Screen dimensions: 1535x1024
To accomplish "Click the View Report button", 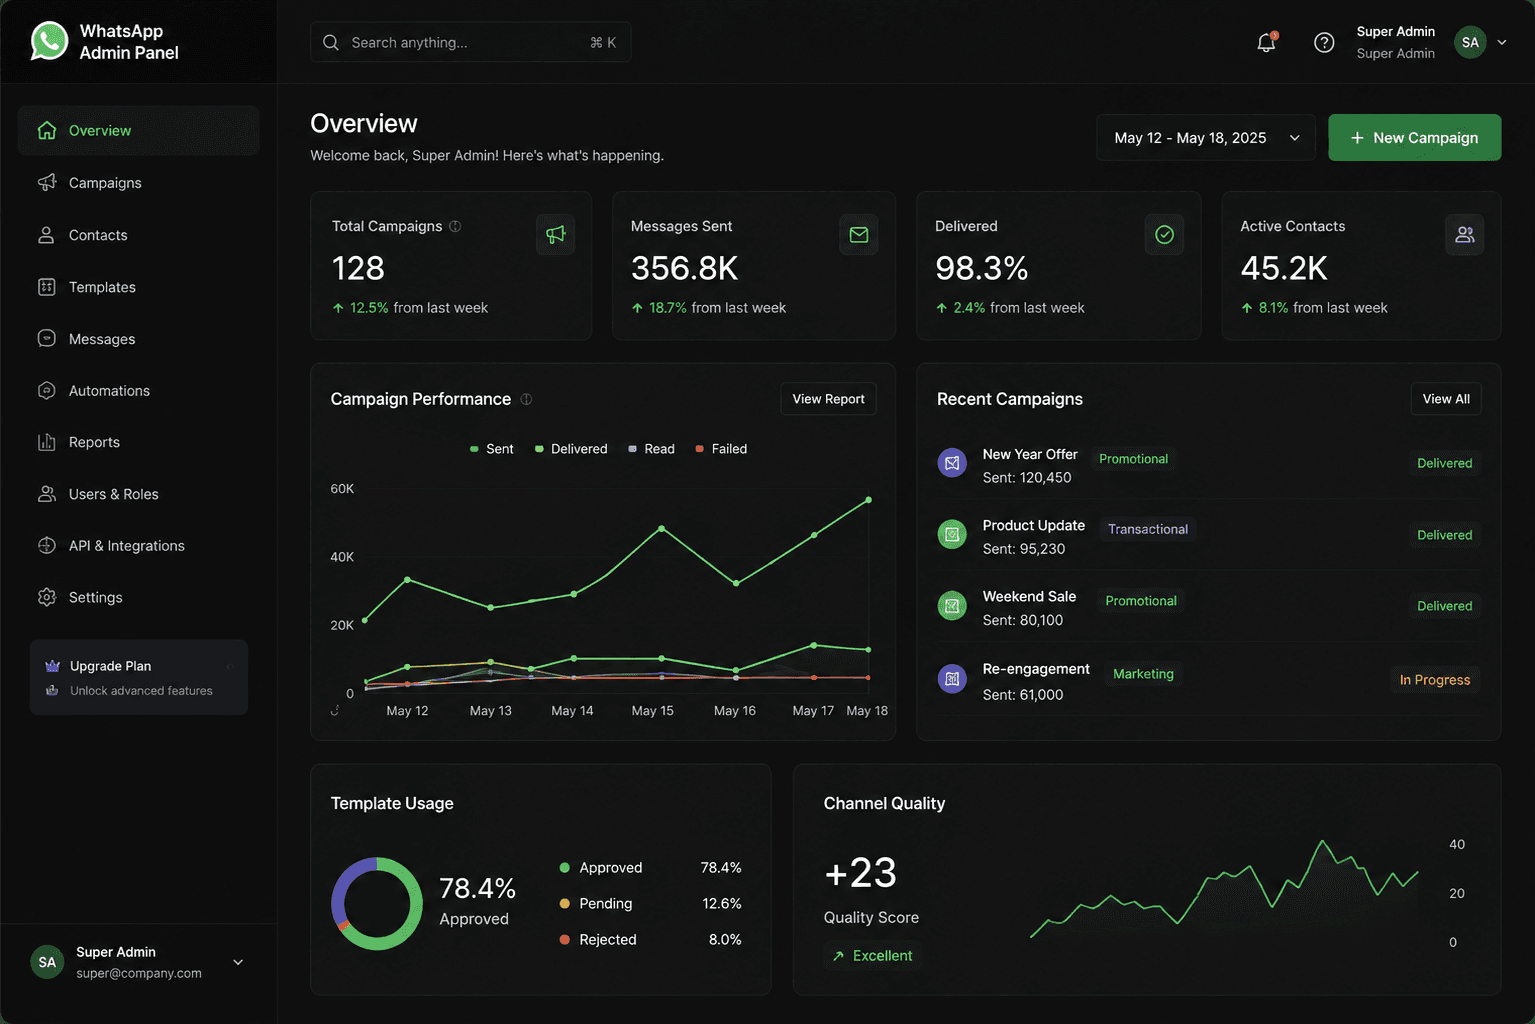I will pyautogui.click(x=828, y=399).
